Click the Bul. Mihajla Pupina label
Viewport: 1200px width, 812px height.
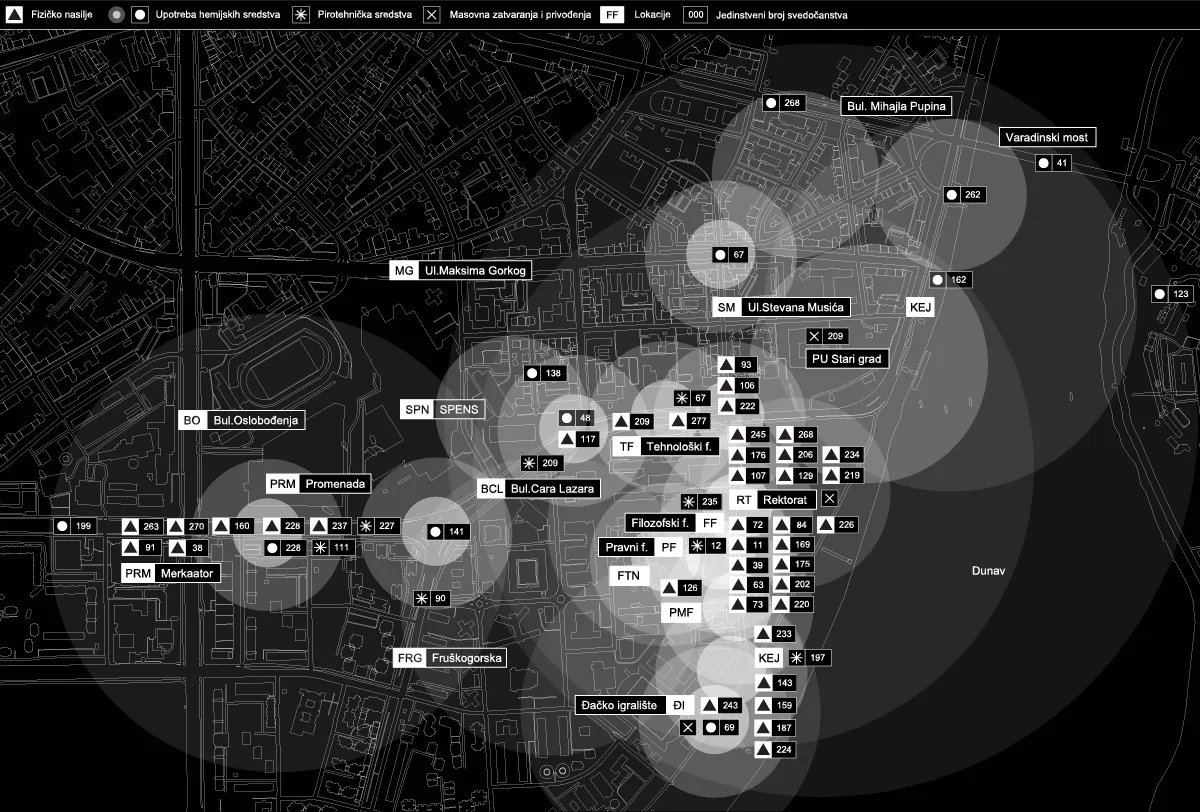897,105
